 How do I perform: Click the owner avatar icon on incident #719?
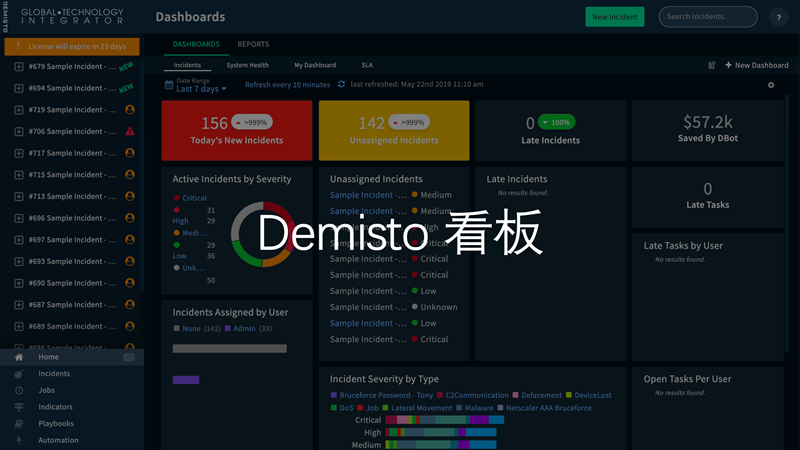click(x=130, y=109)
